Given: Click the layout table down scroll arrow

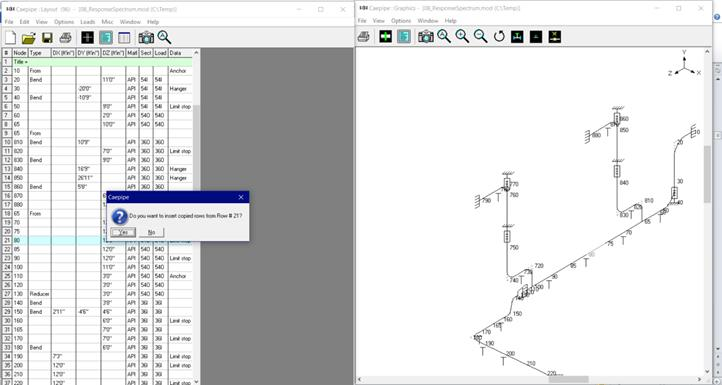Looking at the screenshot, I should (196, 381).
